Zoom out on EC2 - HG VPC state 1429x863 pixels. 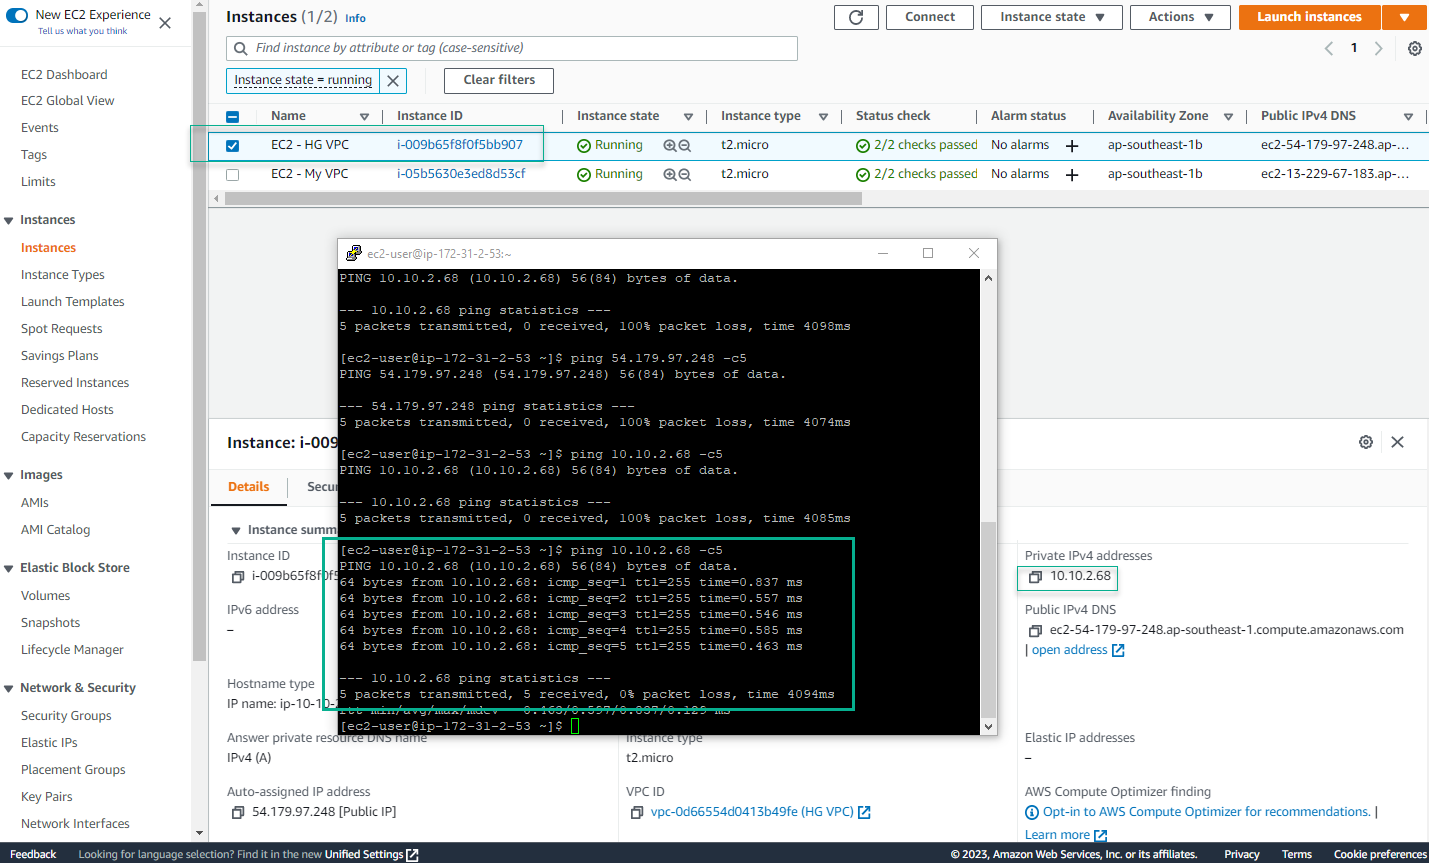[x=685, y=145]
